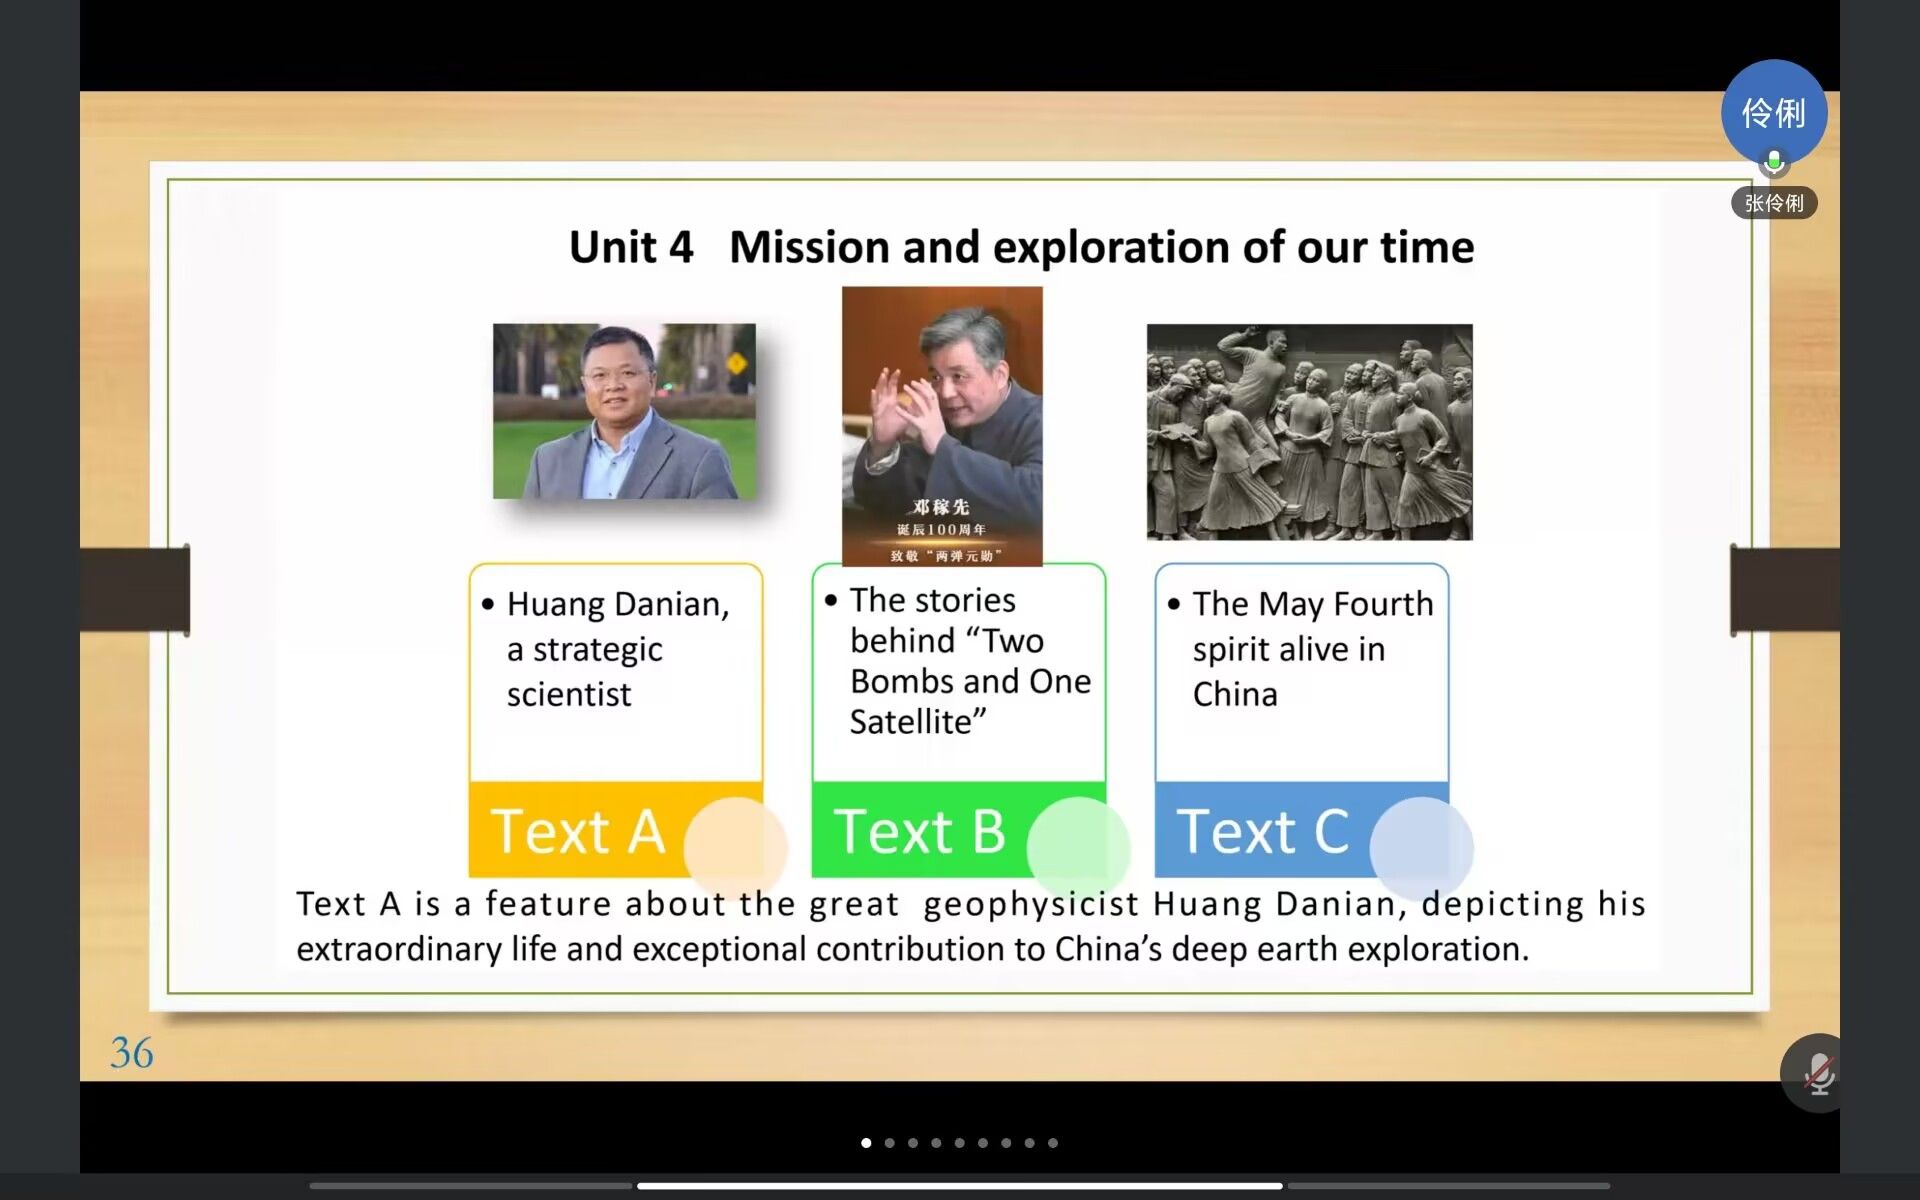Click the Unit 4 slide title

tap(1021, 247)
